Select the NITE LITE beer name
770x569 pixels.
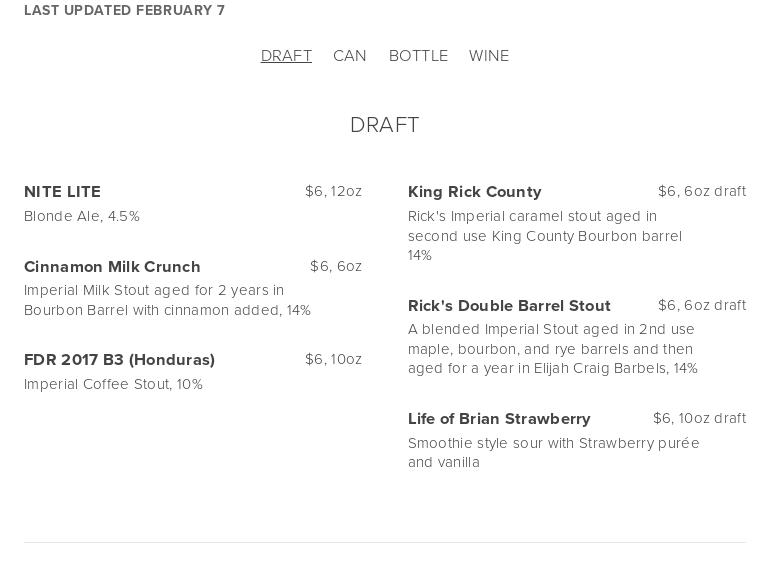tap(62, 192)
